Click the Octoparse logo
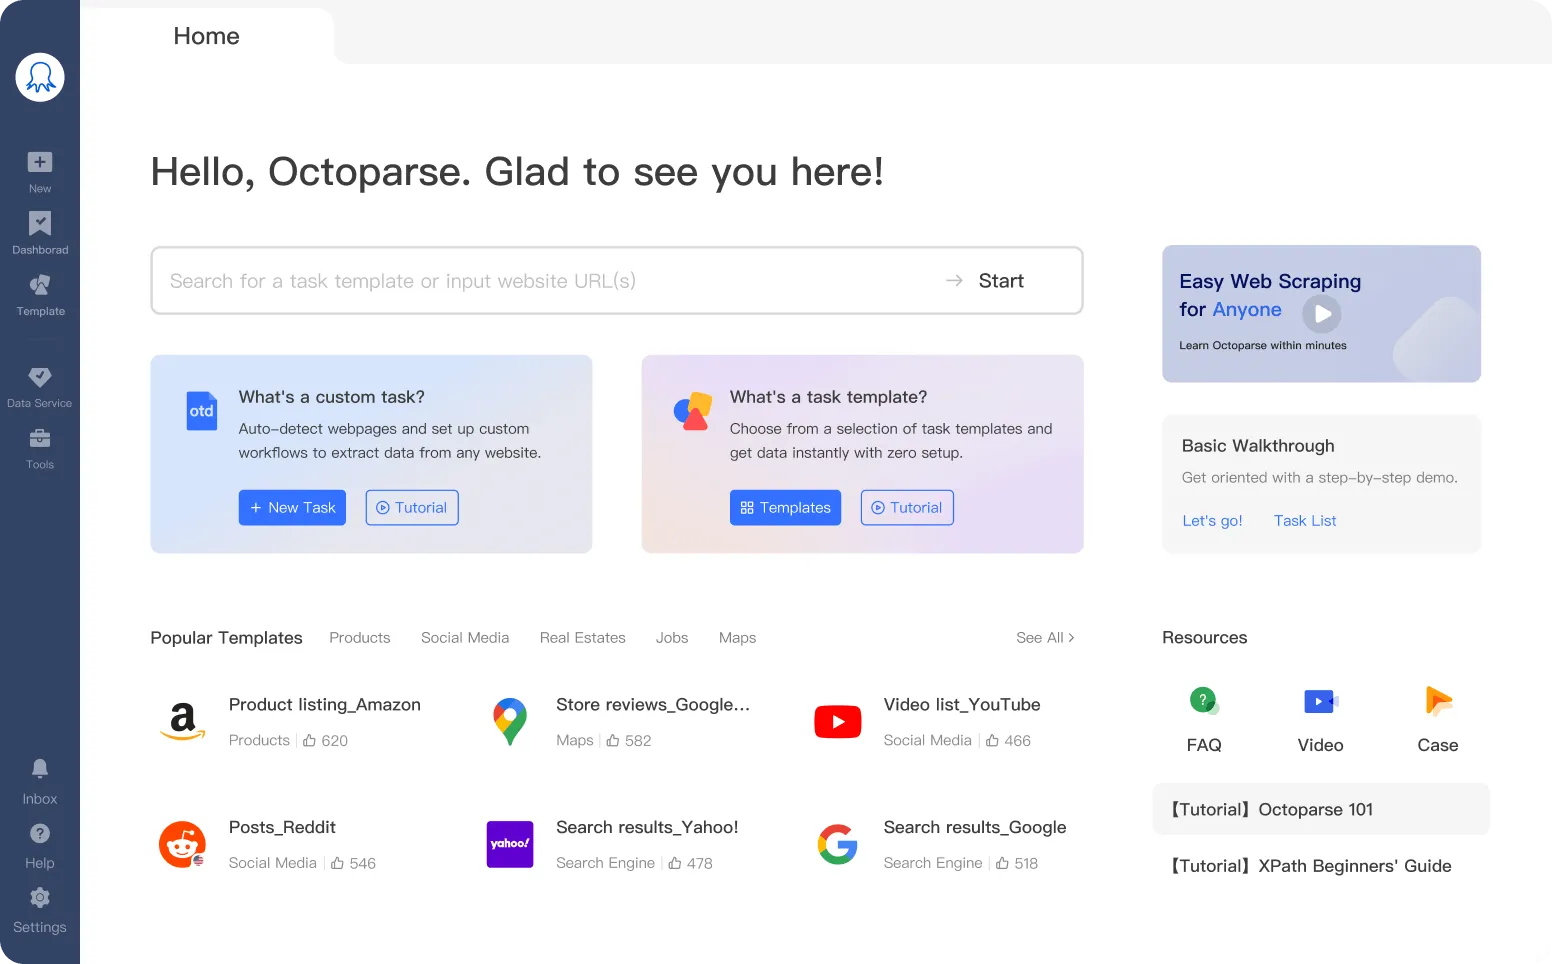The height and width of the screenshot is (964, 1552). pyautogui.click(x=40, y=77)
